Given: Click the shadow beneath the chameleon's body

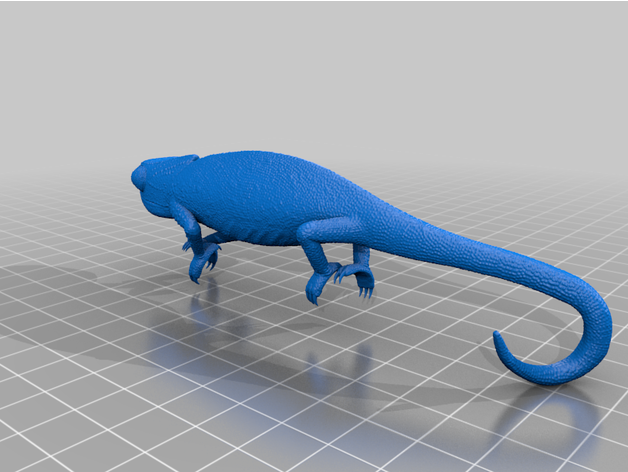Looking at the screenshot, I should click(250, 320).
